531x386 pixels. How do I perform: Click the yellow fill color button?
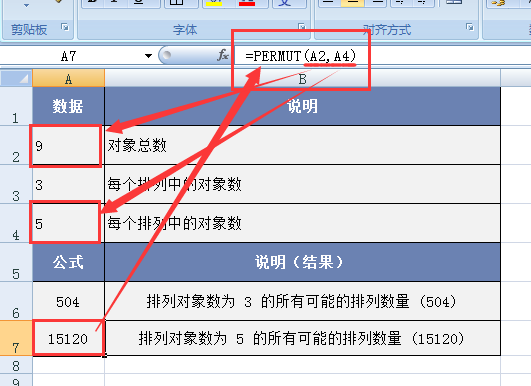coord(214,3)
